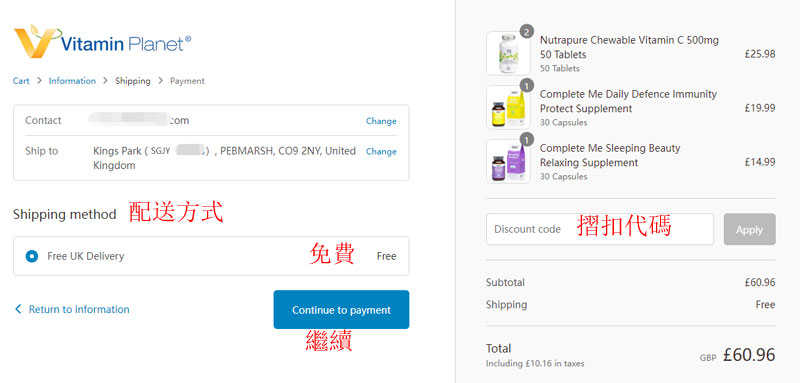This screenshot has width=800, height=383.
Task: Continue to payment
Action: (341, 310)
